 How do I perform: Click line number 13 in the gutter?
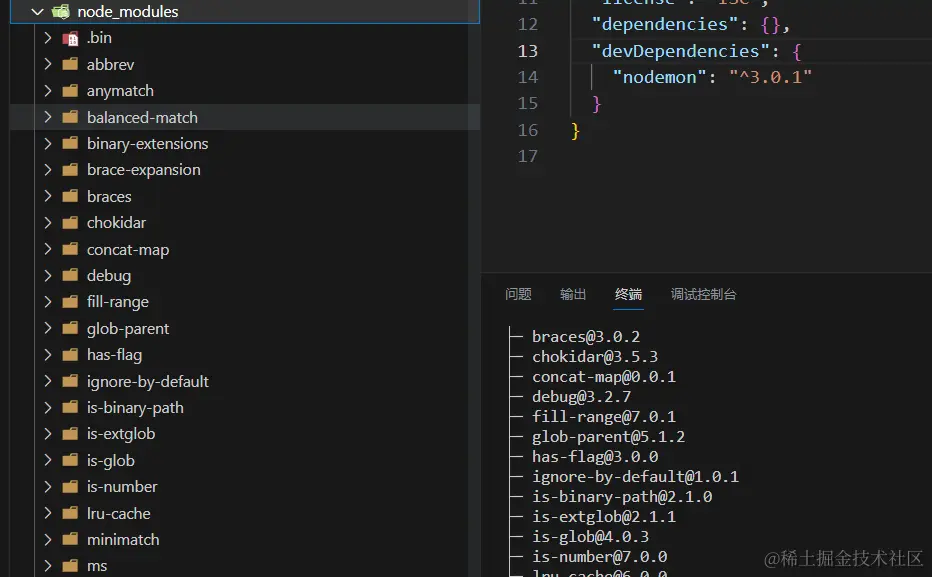527,51
